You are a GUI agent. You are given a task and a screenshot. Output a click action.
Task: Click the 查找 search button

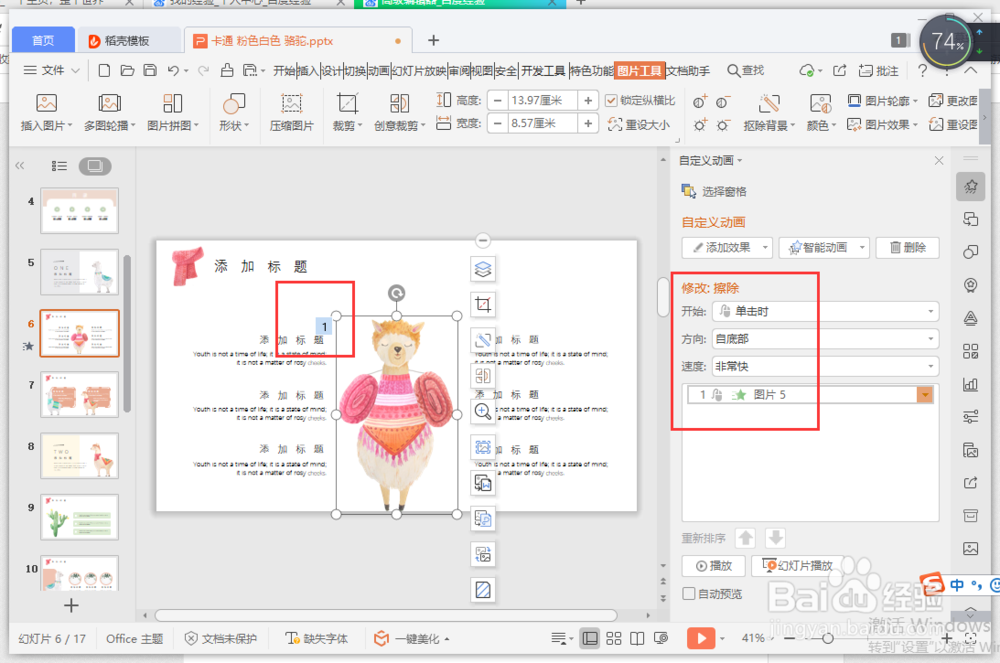tap(746, 70)
